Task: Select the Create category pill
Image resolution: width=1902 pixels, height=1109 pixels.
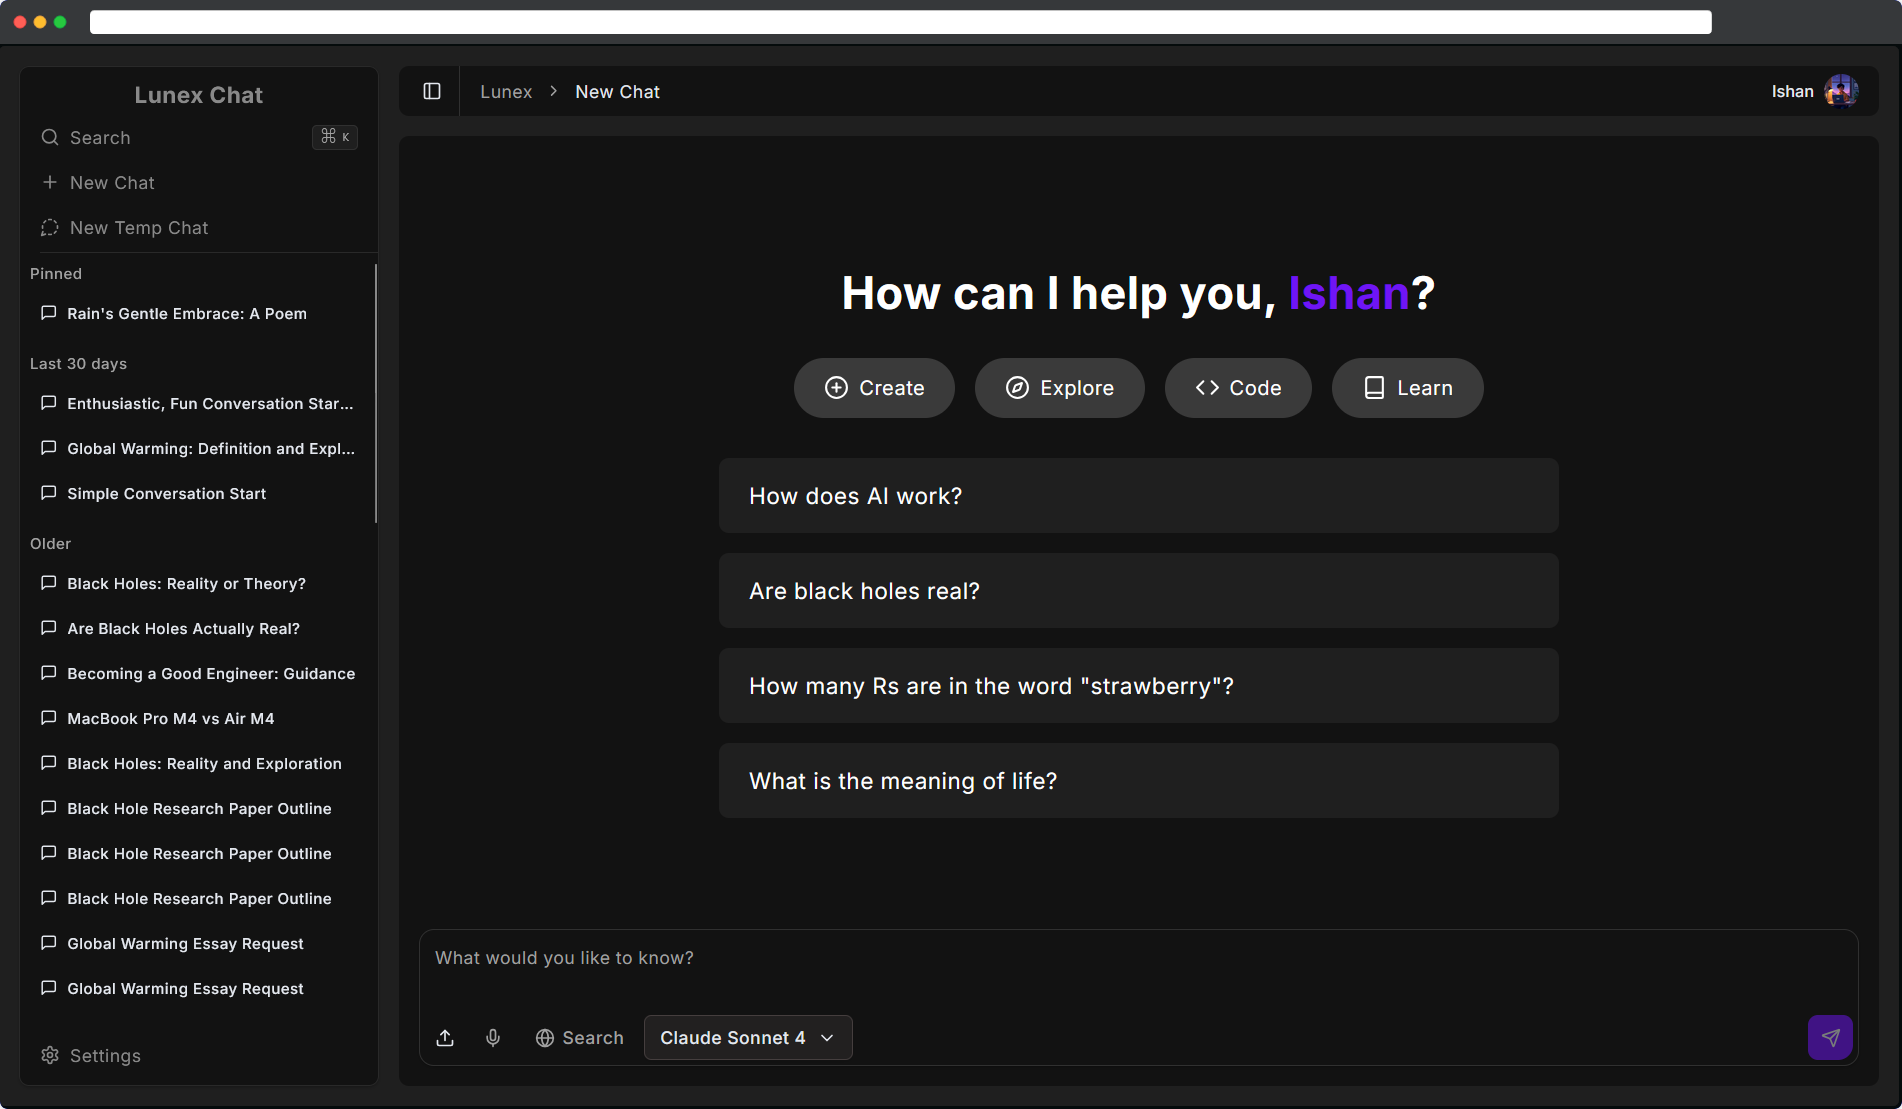Action: (x=874, y=388)
